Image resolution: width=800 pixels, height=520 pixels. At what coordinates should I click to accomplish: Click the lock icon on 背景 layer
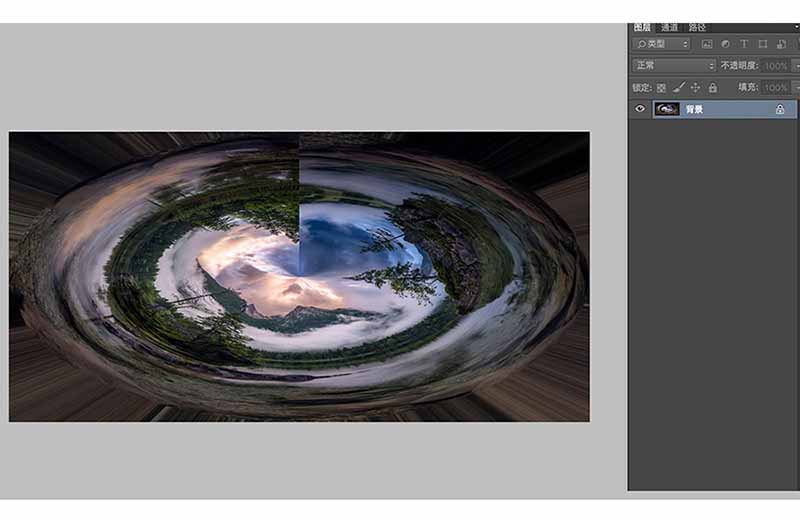coord(780,109)
